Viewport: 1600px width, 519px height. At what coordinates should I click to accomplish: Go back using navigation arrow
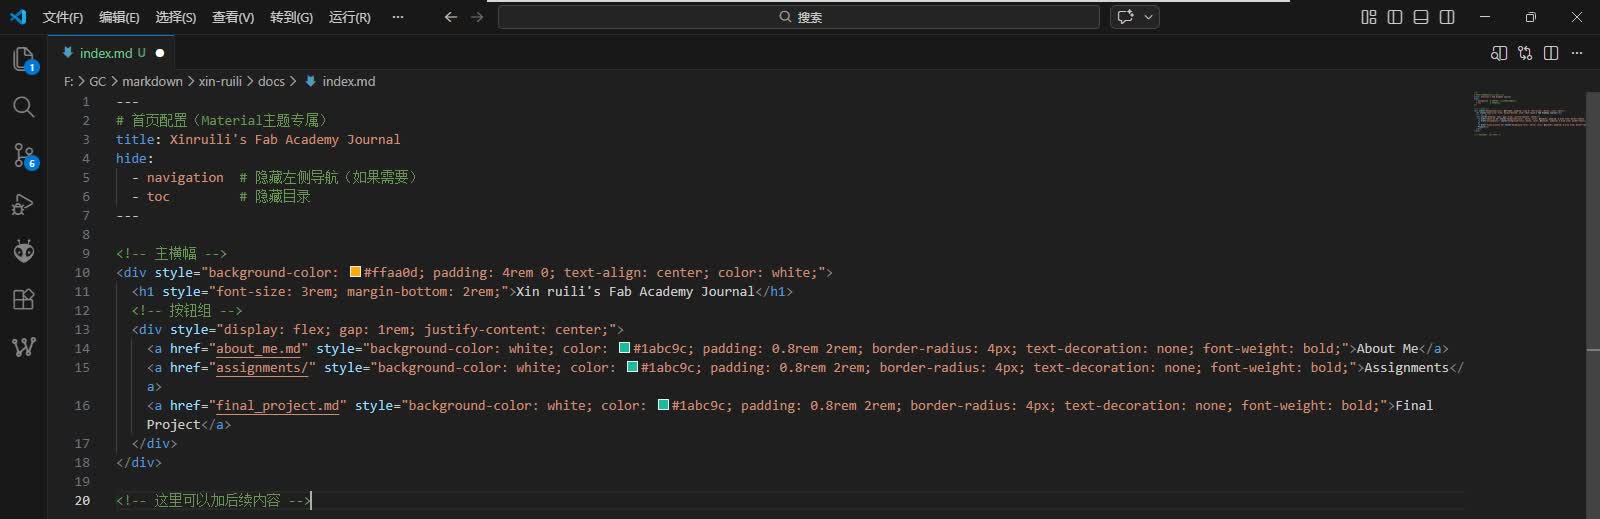tap(451, 17)
